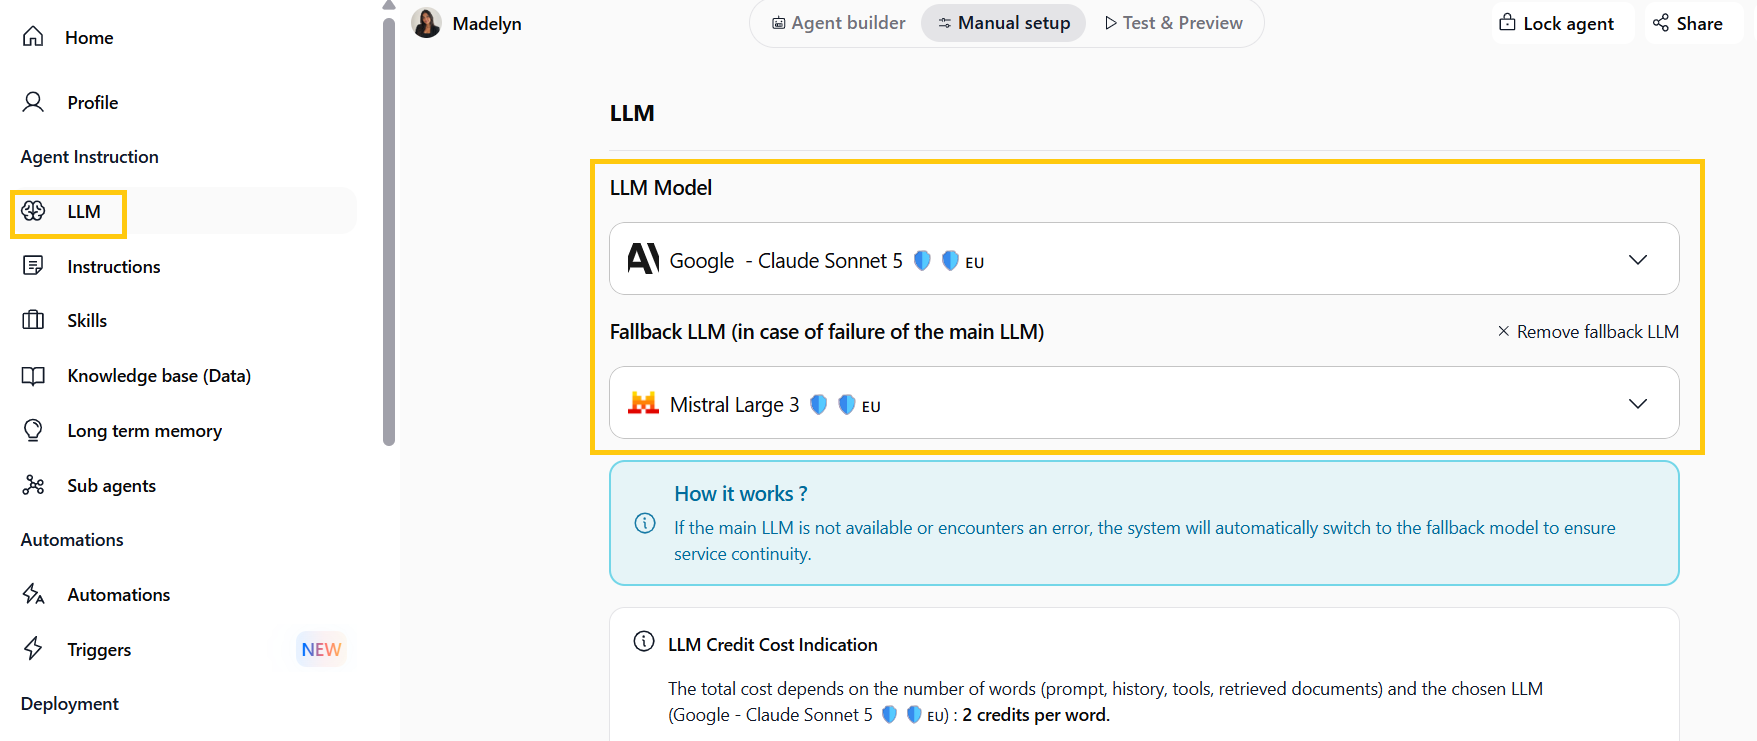
Task: Click Madelyn's avatar picture
Action: coord(426,23)
